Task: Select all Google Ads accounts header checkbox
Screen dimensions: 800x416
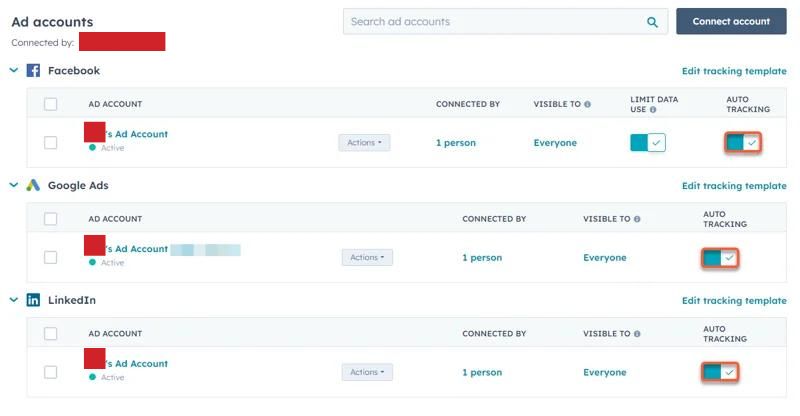Action: coord(51,219)
